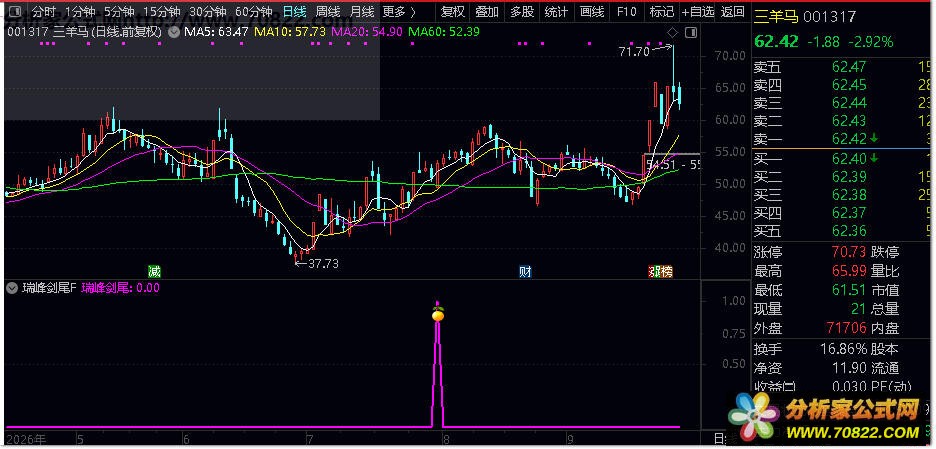Image resolution: width=936 pixels, height=449 pixels.
Task: Add stock via +自选 button
Action: click(x=698, y=11)
